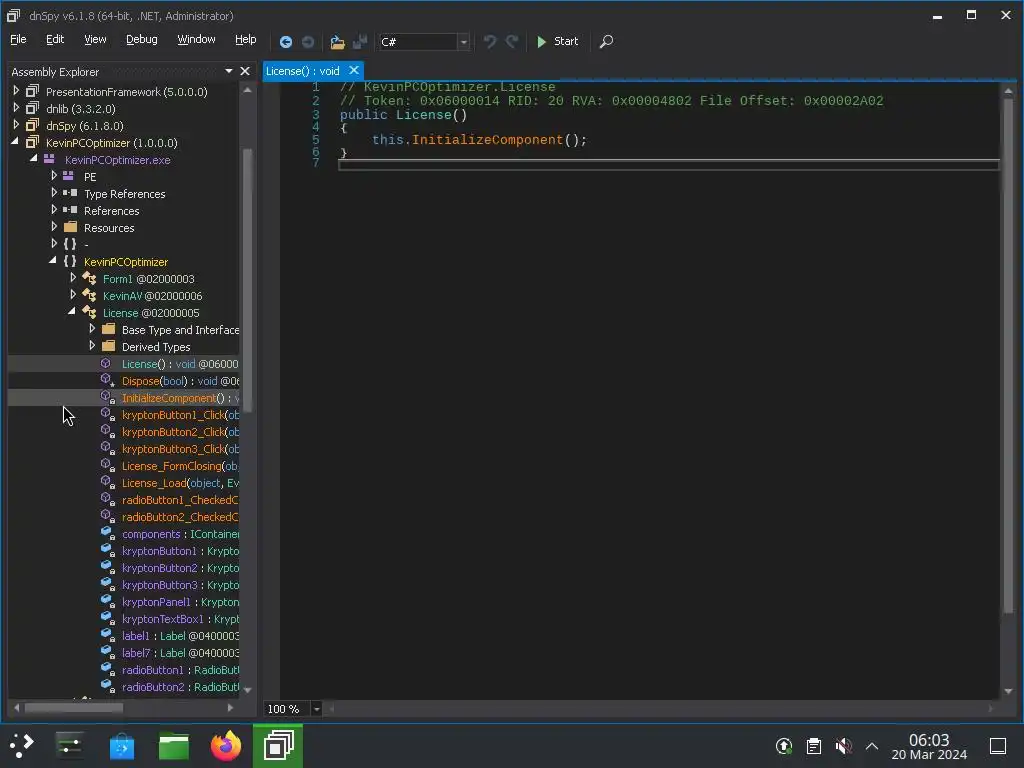
Task: Expand the Derived Types folder
Action: [92, 346]
